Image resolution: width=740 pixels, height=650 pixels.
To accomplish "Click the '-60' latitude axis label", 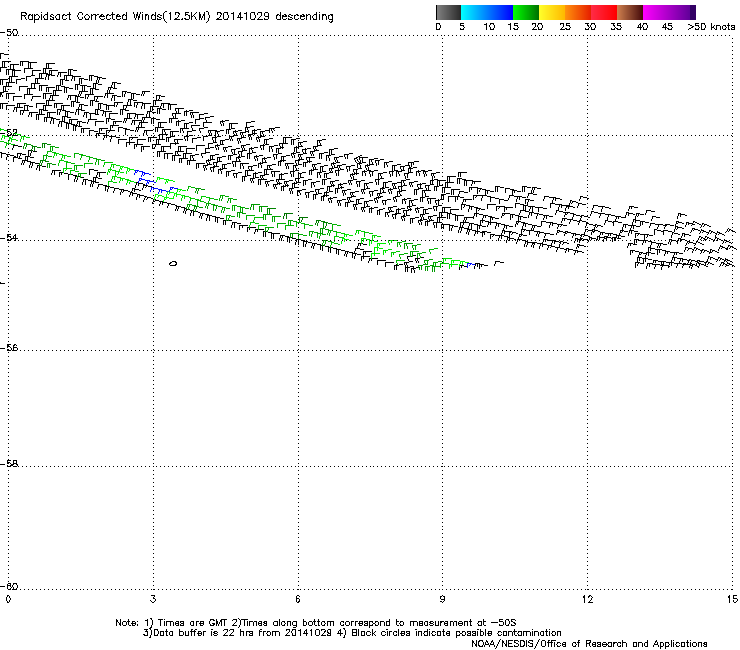I will [x=9, y=586].
